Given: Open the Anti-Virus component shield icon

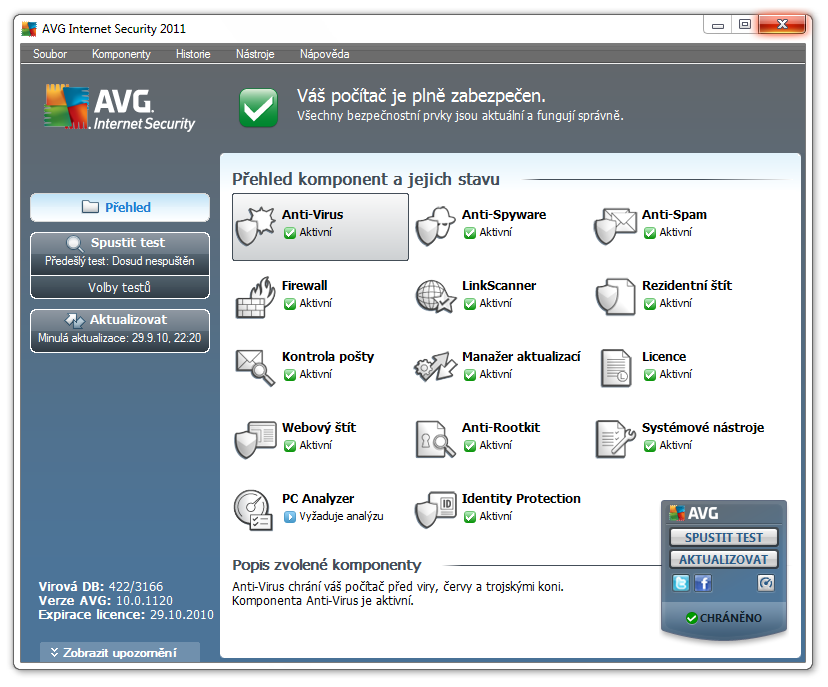Looking at the screenshot, I should point(256,226).
